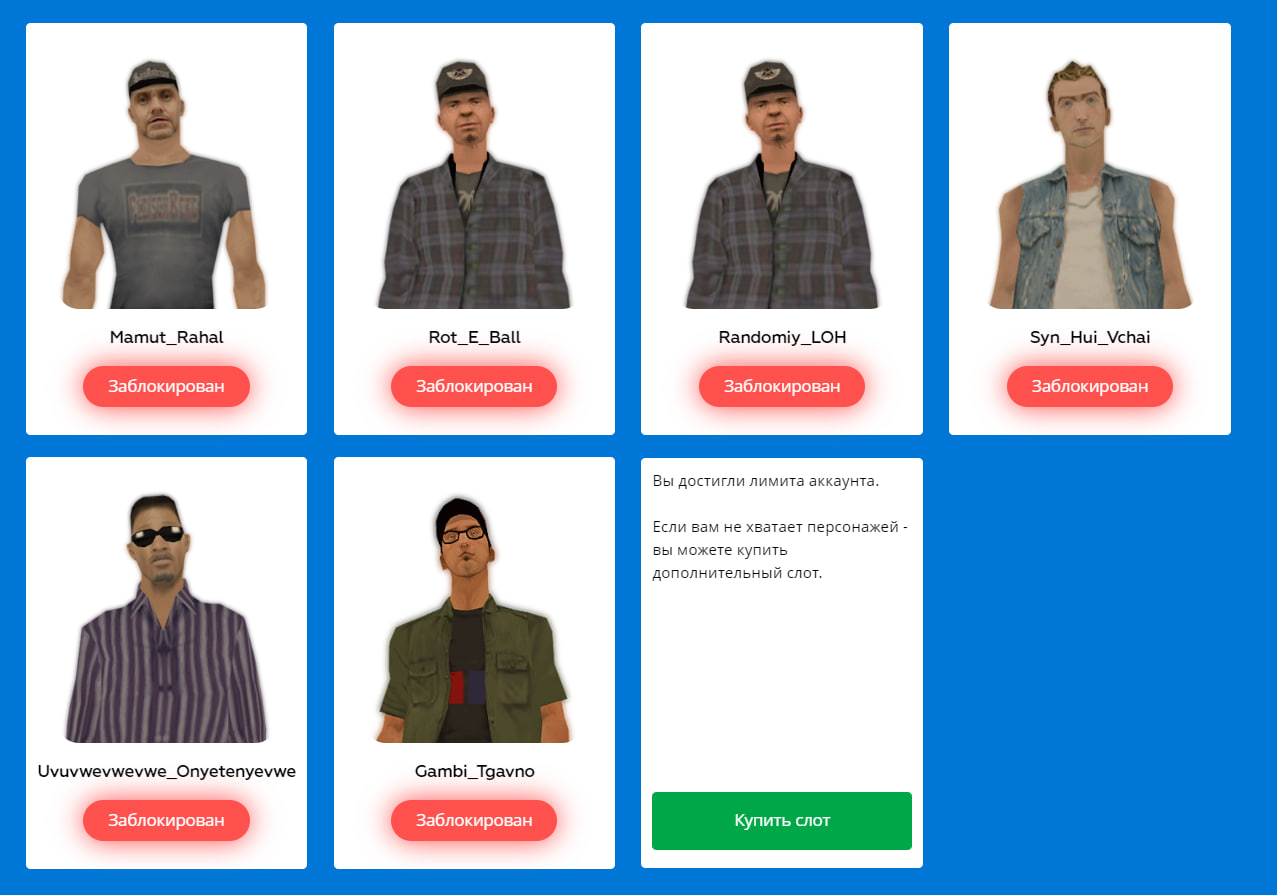Click the Mamut_Rahal character avatar
The image size is (1277, 895).
(x=166, y=184)
